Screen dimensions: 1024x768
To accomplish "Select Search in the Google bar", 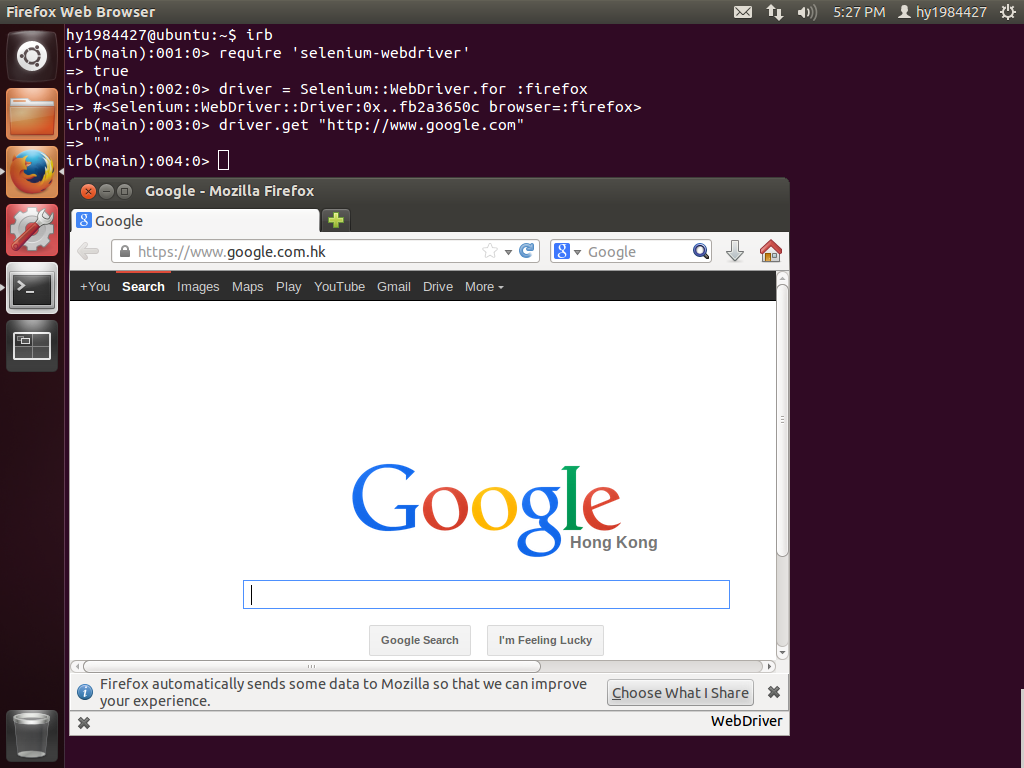I will 143,287.
